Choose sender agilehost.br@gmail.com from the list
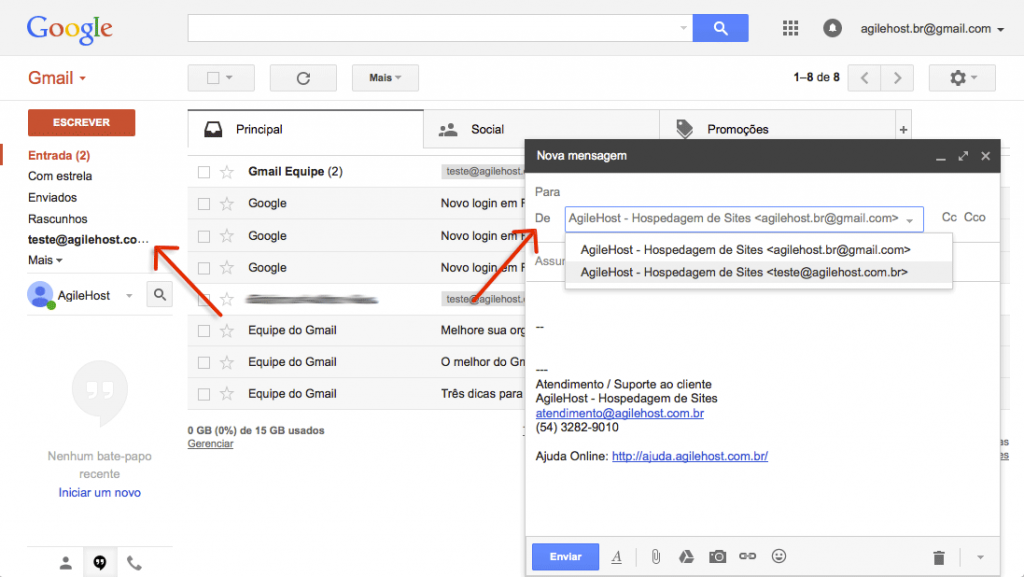This screenshot has height=577, width=1024. [758, 249]
